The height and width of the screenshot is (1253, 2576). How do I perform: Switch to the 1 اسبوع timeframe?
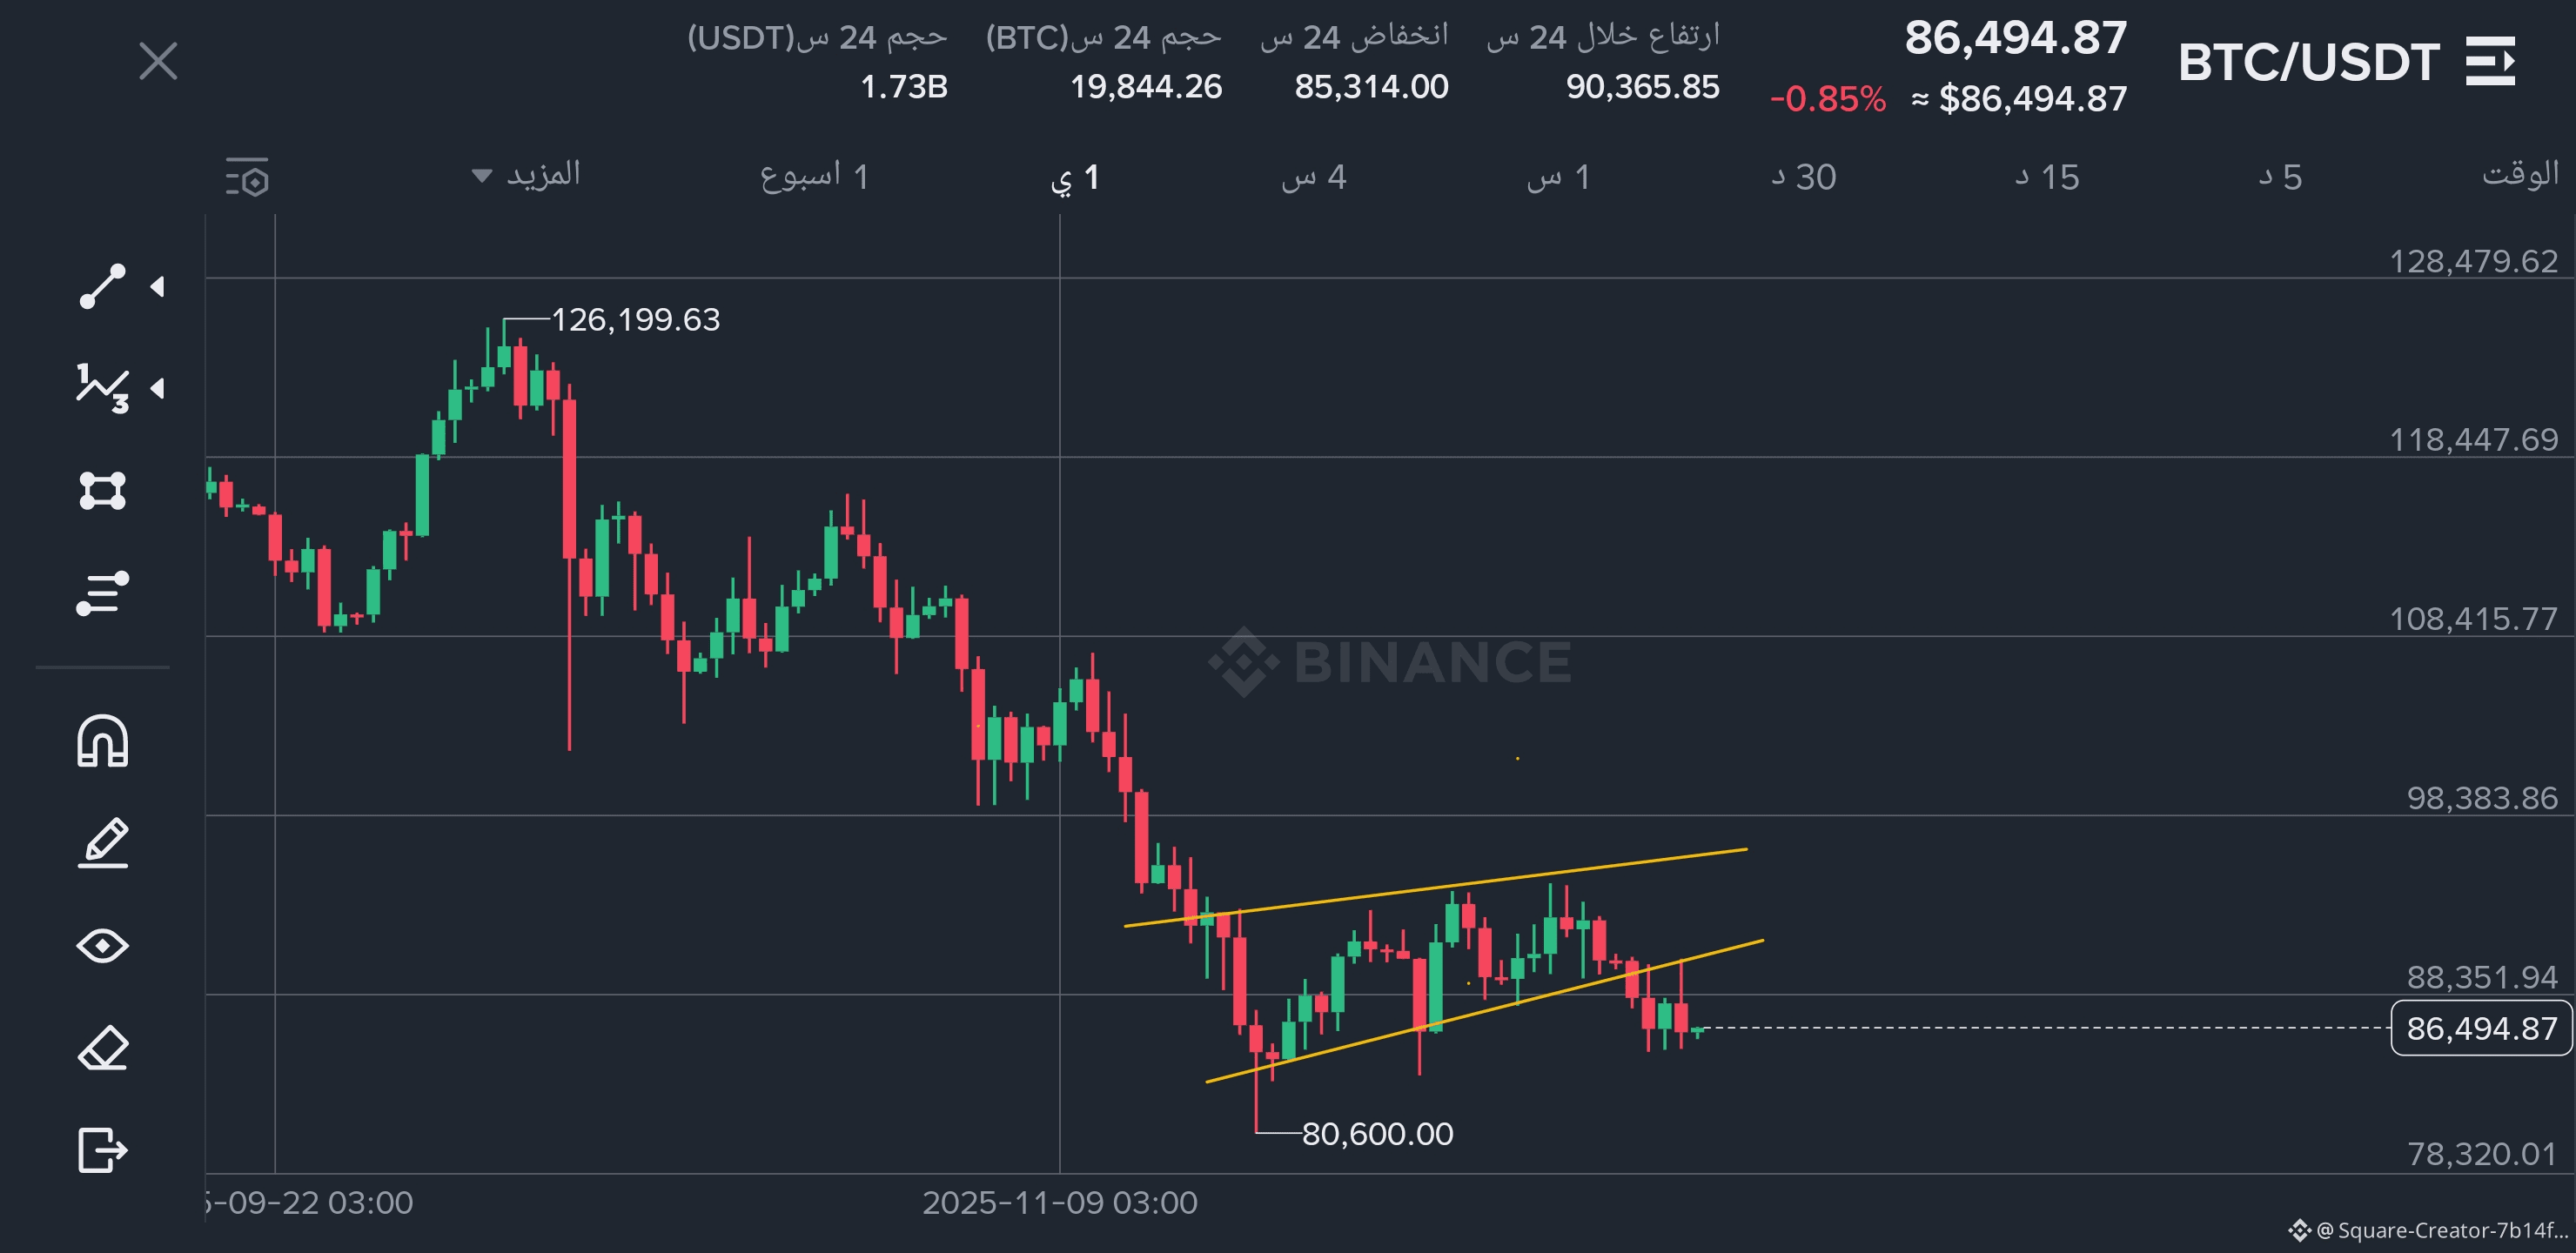tap(814, 177)
